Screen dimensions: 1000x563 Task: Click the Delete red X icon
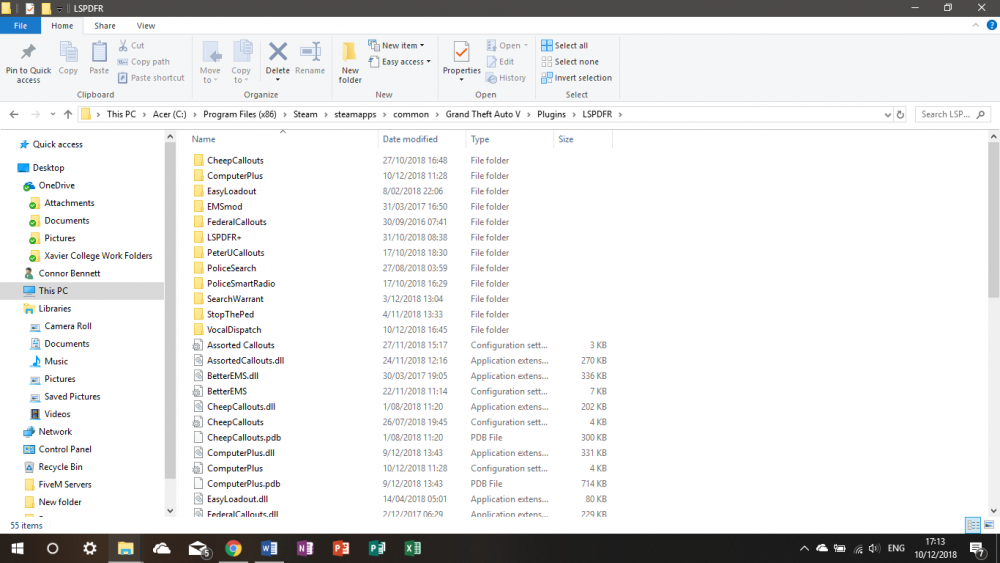pyautogui.click(x=277, y=52)
